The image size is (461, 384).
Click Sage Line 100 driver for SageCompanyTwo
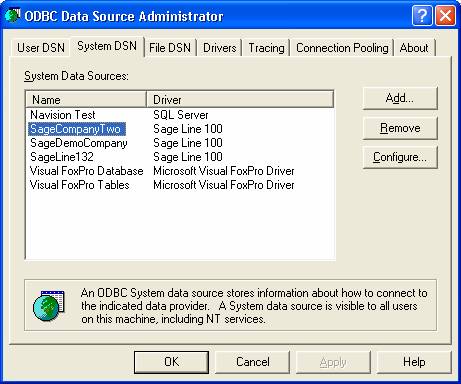188,129
